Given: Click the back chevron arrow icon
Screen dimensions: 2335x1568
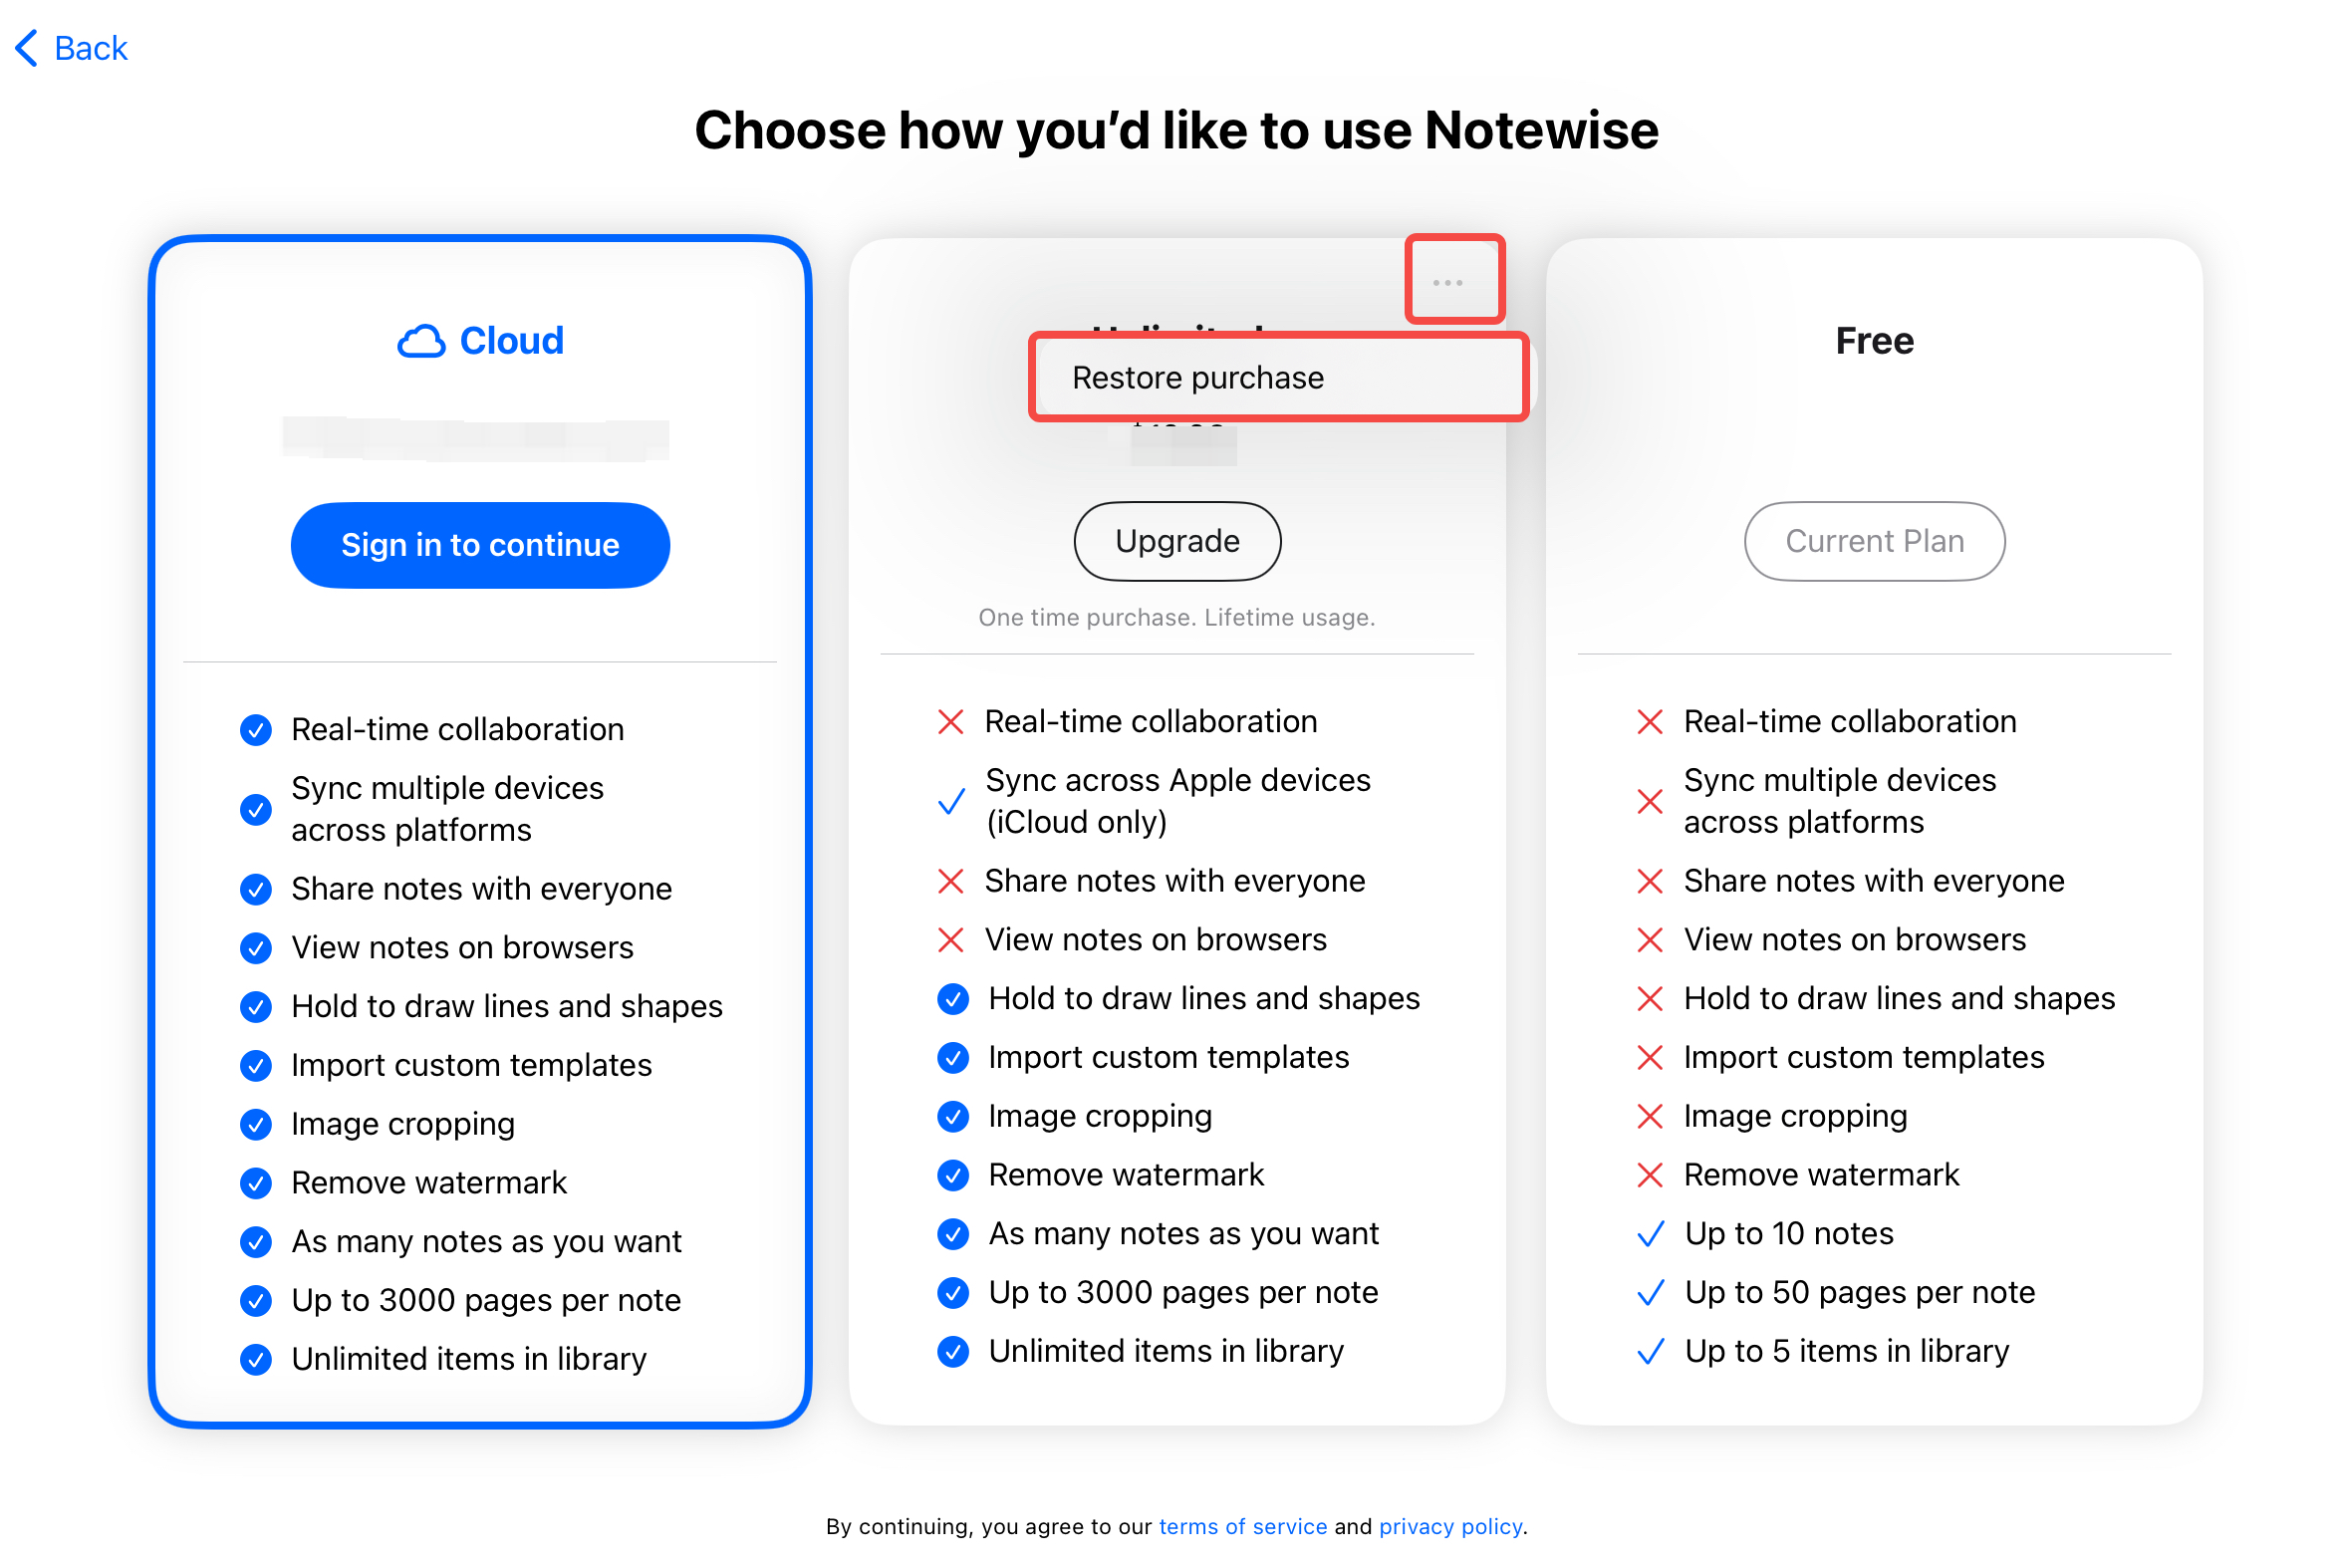Looking at the screenshot, I should pyautogui.click(x=27, y=48).
